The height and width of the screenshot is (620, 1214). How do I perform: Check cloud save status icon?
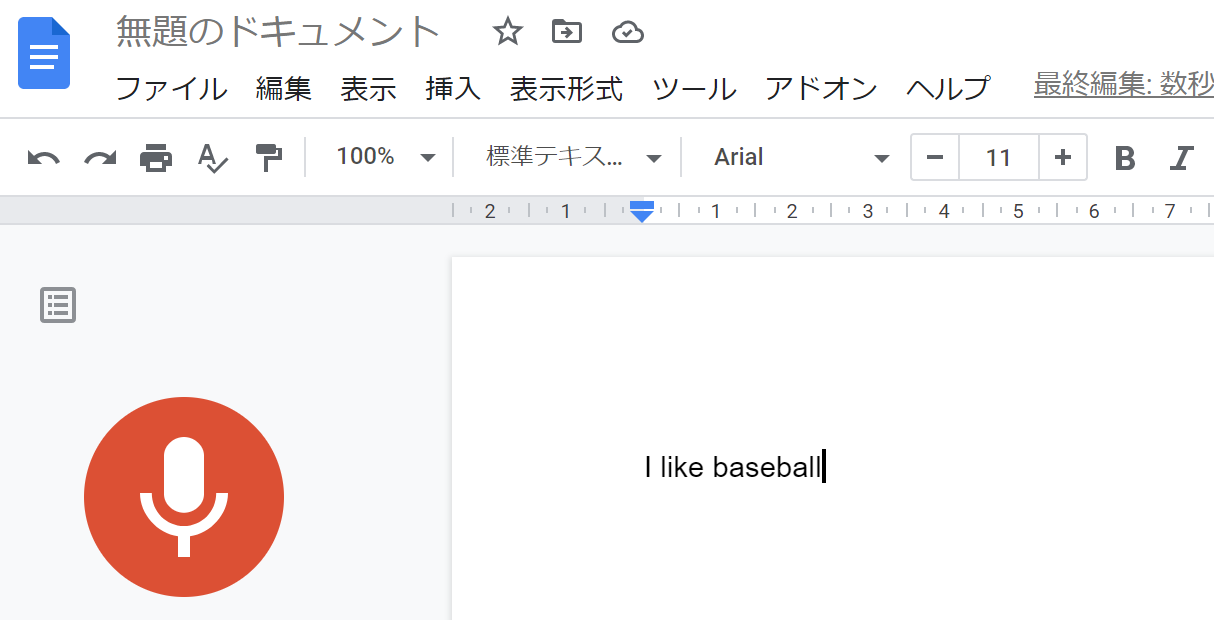point(627,33)
